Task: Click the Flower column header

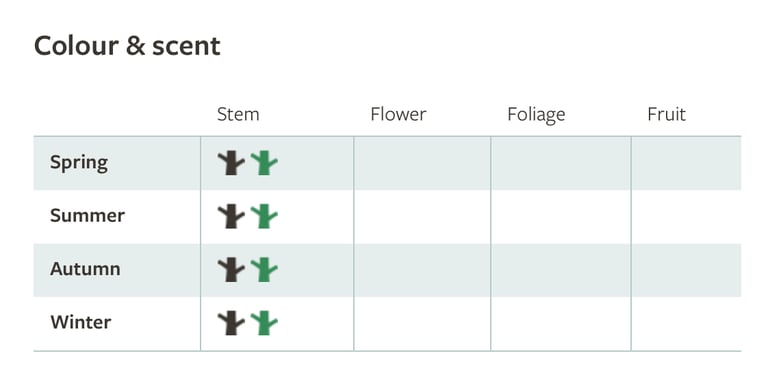Action: point(398,114)
